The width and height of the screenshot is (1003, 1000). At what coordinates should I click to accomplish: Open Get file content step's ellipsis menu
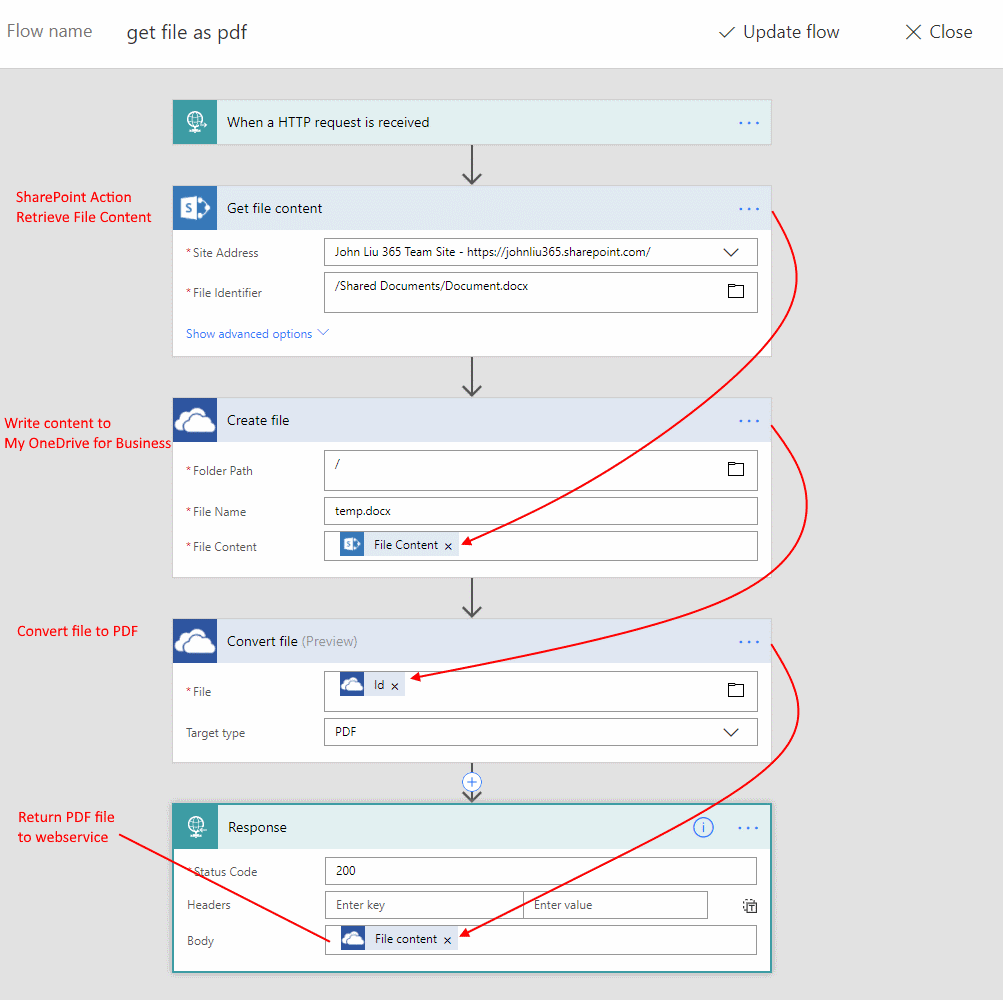[x=749, y=209]
